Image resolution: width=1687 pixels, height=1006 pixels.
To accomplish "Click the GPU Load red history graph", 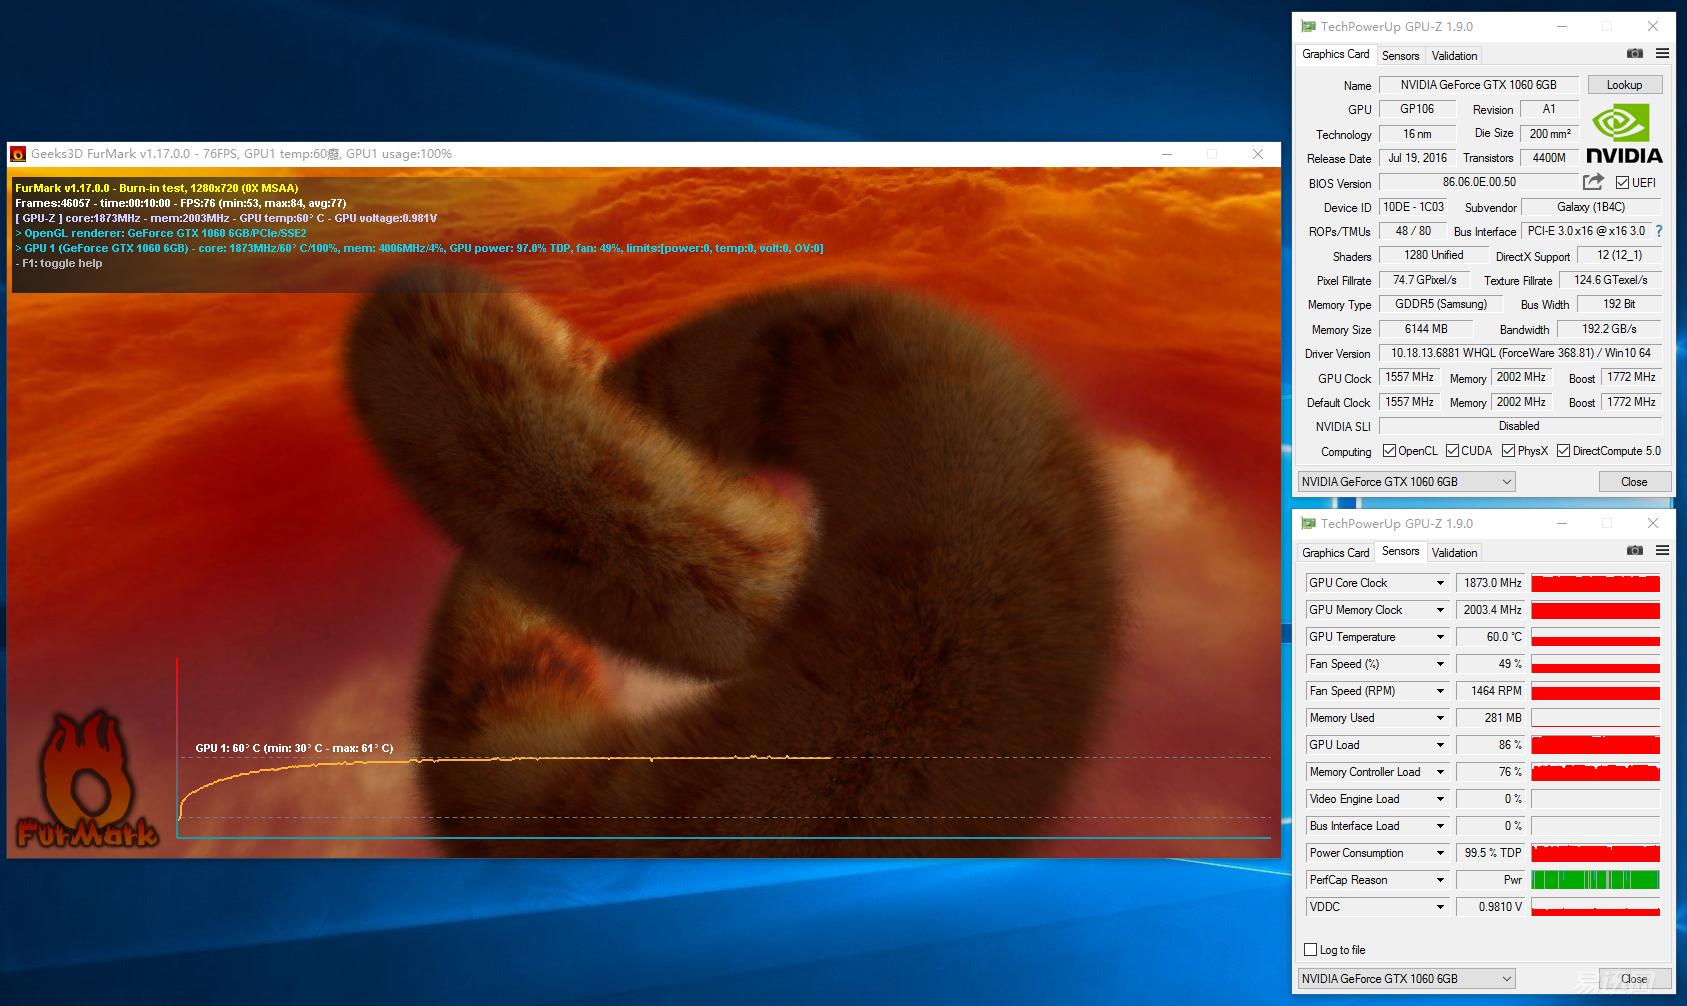I will (1595, 745).
